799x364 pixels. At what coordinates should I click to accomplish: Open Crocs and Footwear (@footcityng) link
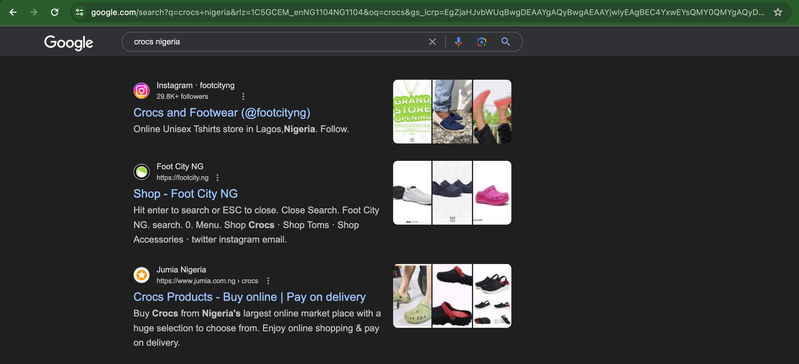tap(222, 113)
